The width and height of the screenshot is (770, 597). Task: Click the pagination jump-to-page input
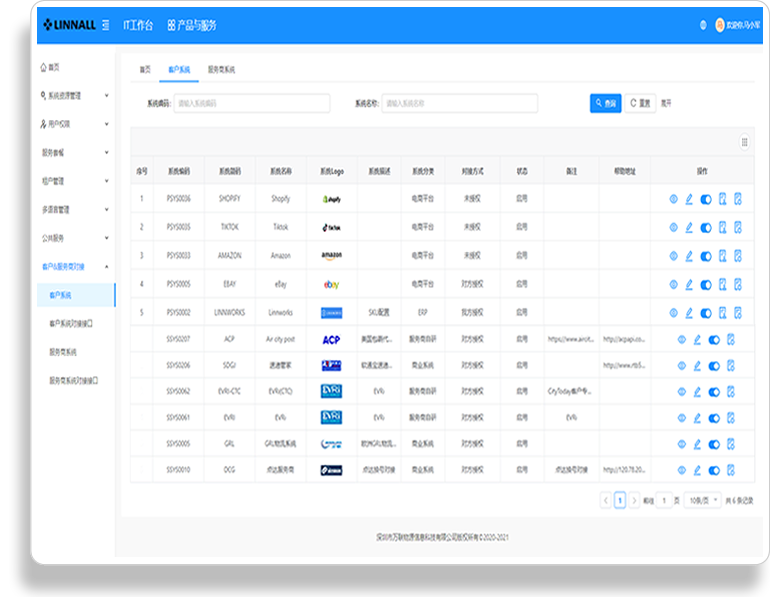(664, 500)
